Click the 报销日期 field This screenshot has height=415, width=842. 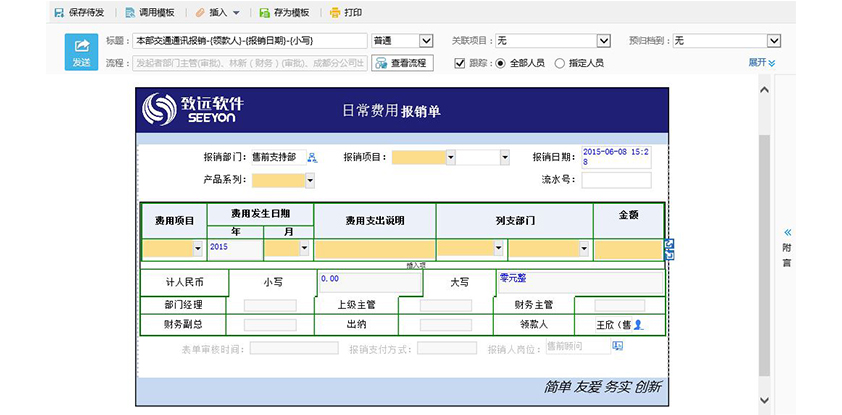pos(616,157)
